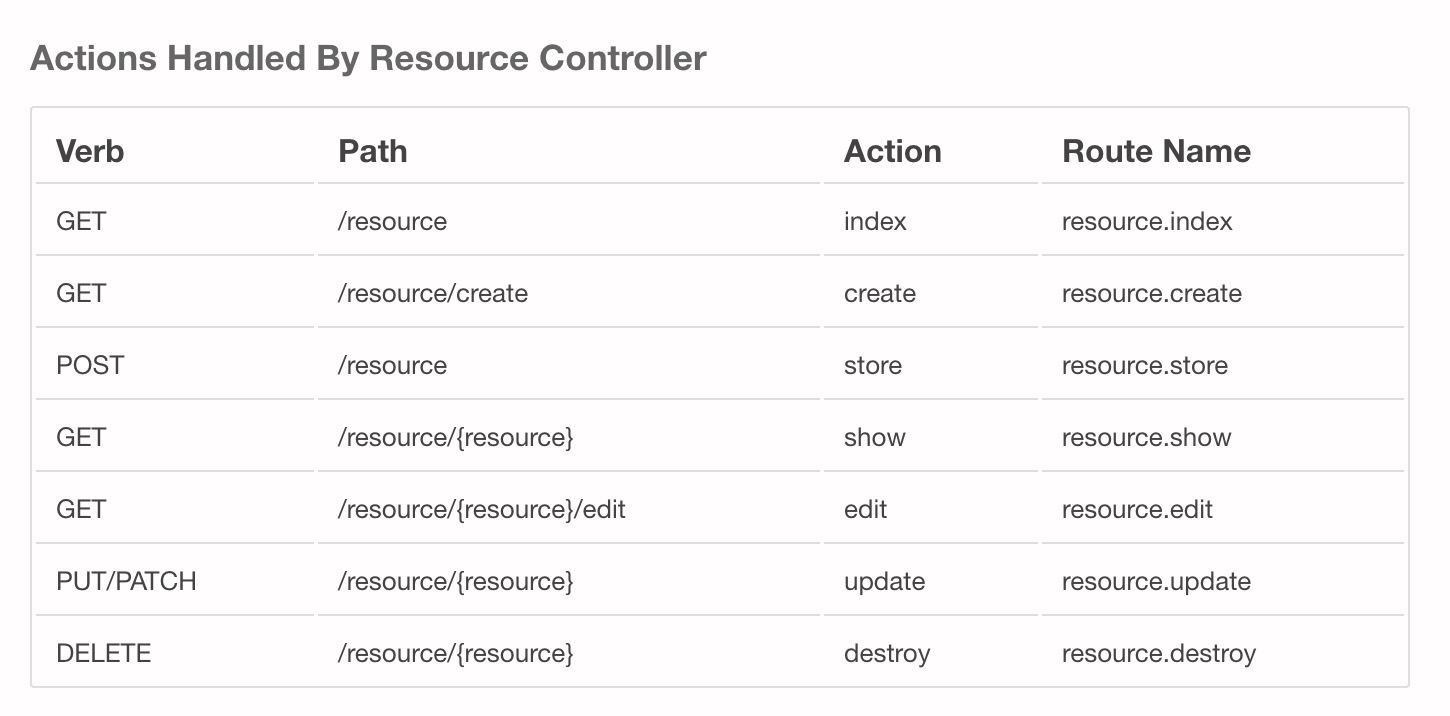
Task: Select the resource.show route name cell
Action: 1146,437
